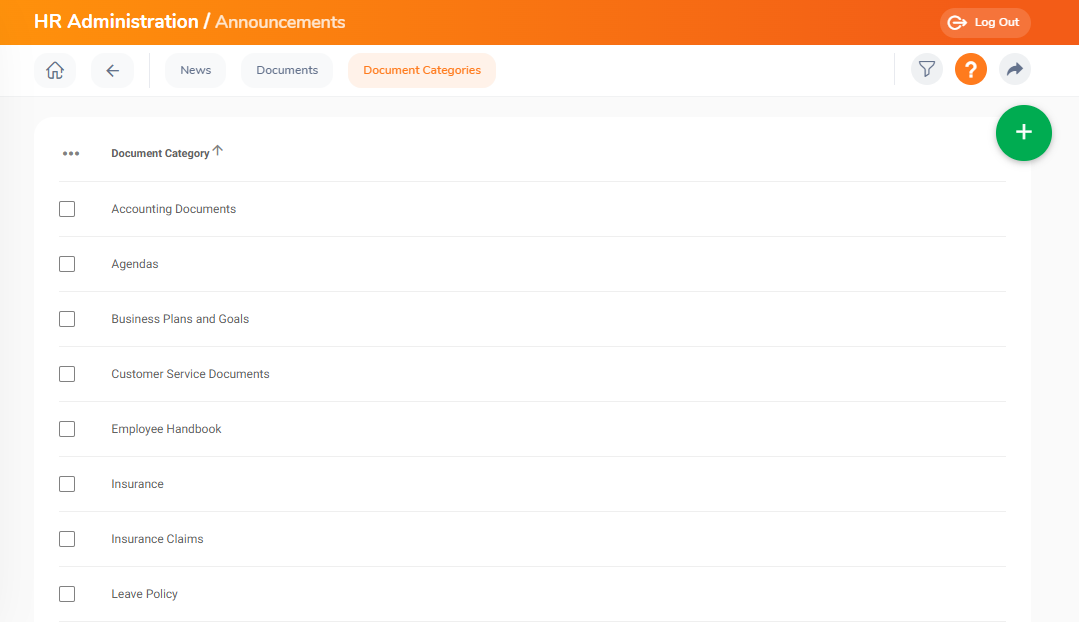The width and height of the screenshot is (1079, 622).
Task: Tick the Employee Handbook checkbox
Action: point(67,429)
